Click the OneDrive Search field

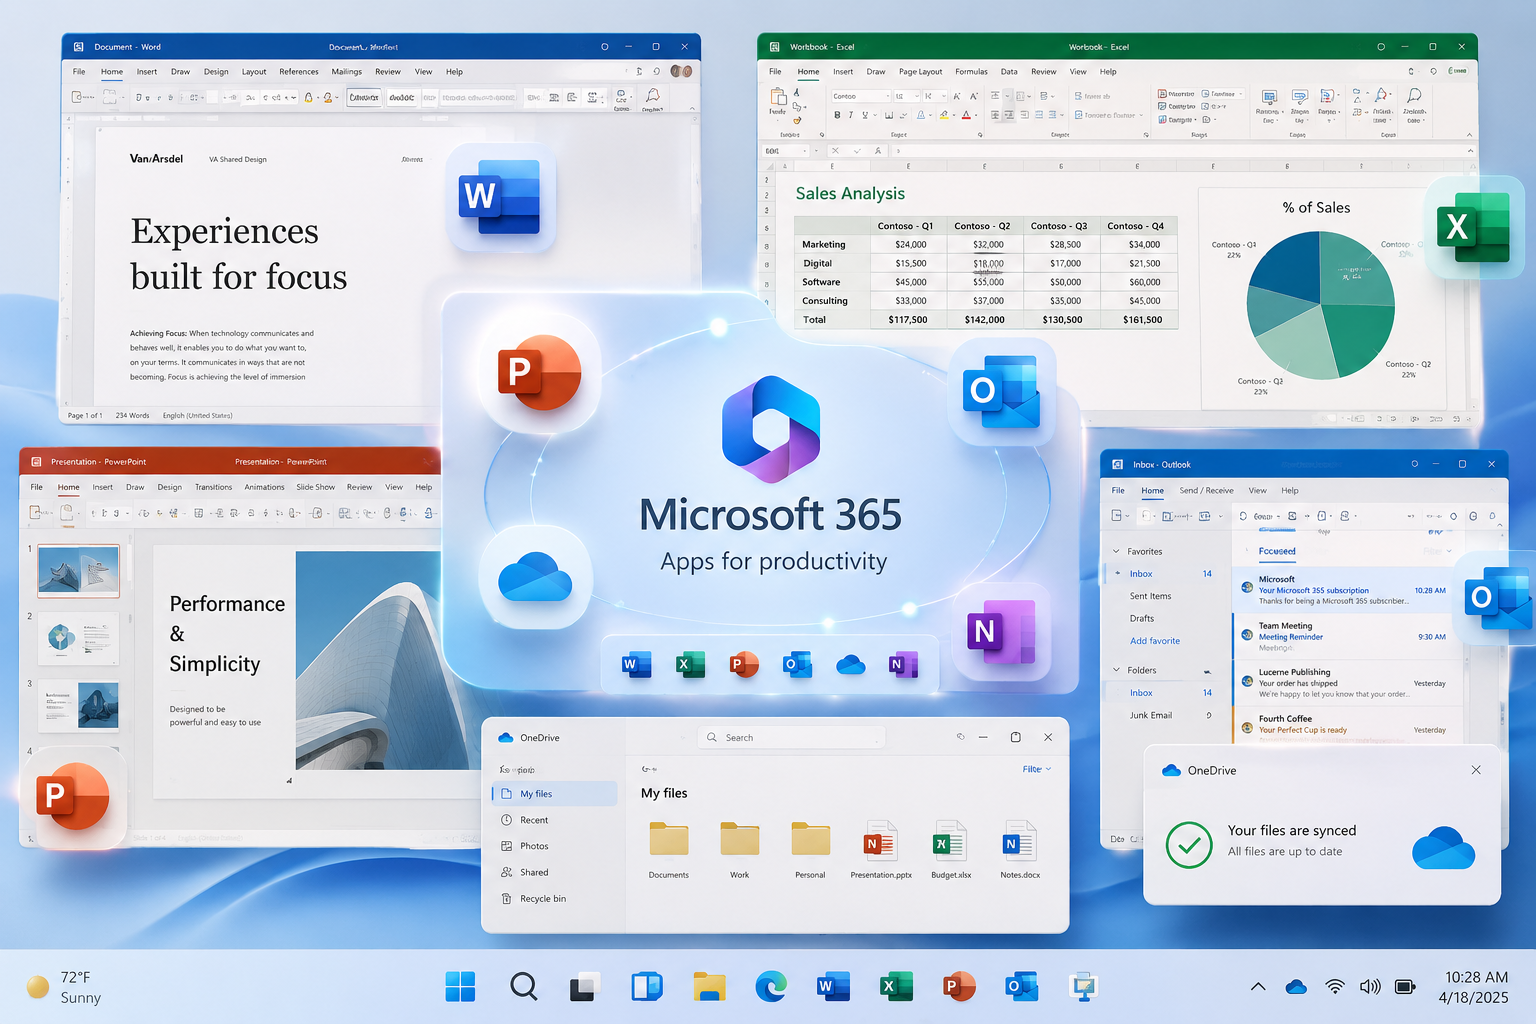pos(791,737)
